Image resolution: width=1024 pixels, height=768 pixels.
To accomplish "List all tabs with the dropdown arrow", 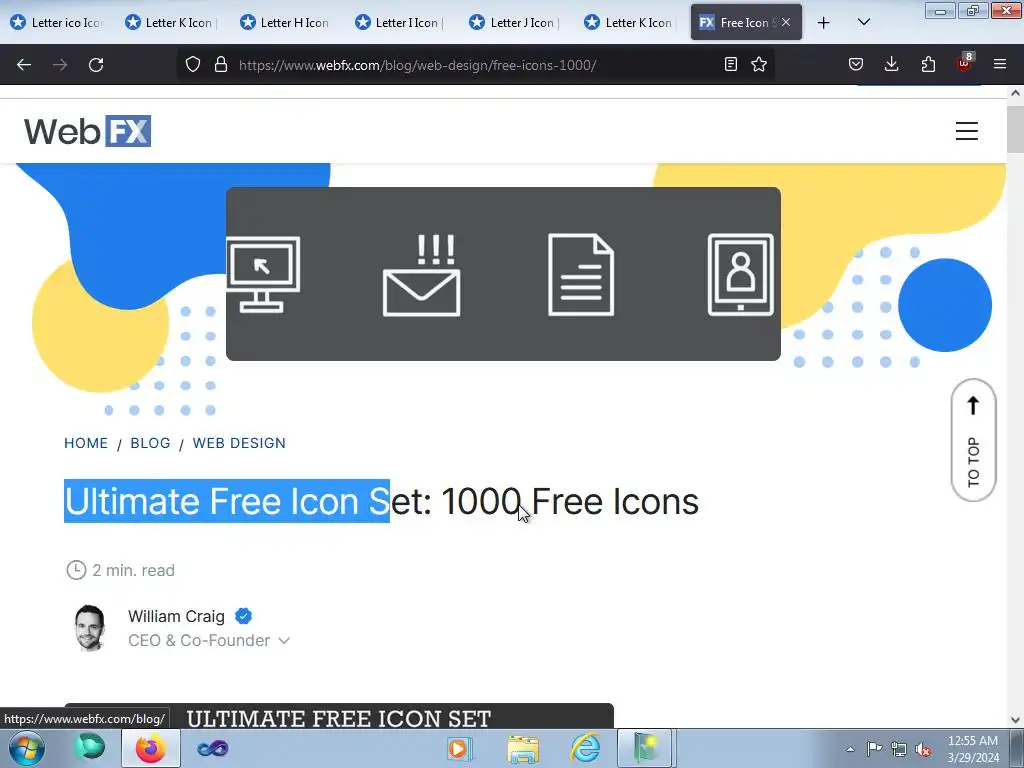I will 863,22.
